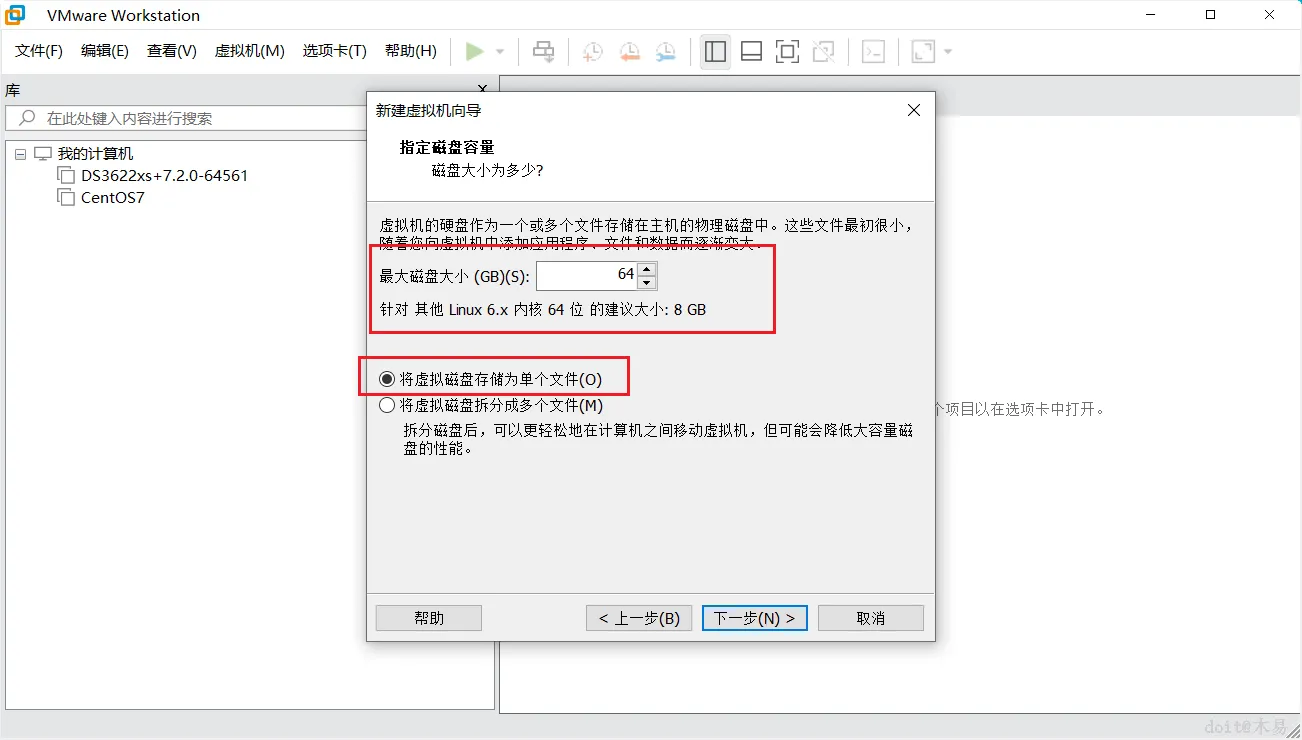Select 将虚拟磁盘存储为单个文件 radio button
Screen dimensions: 1302x740
point(386,377)
